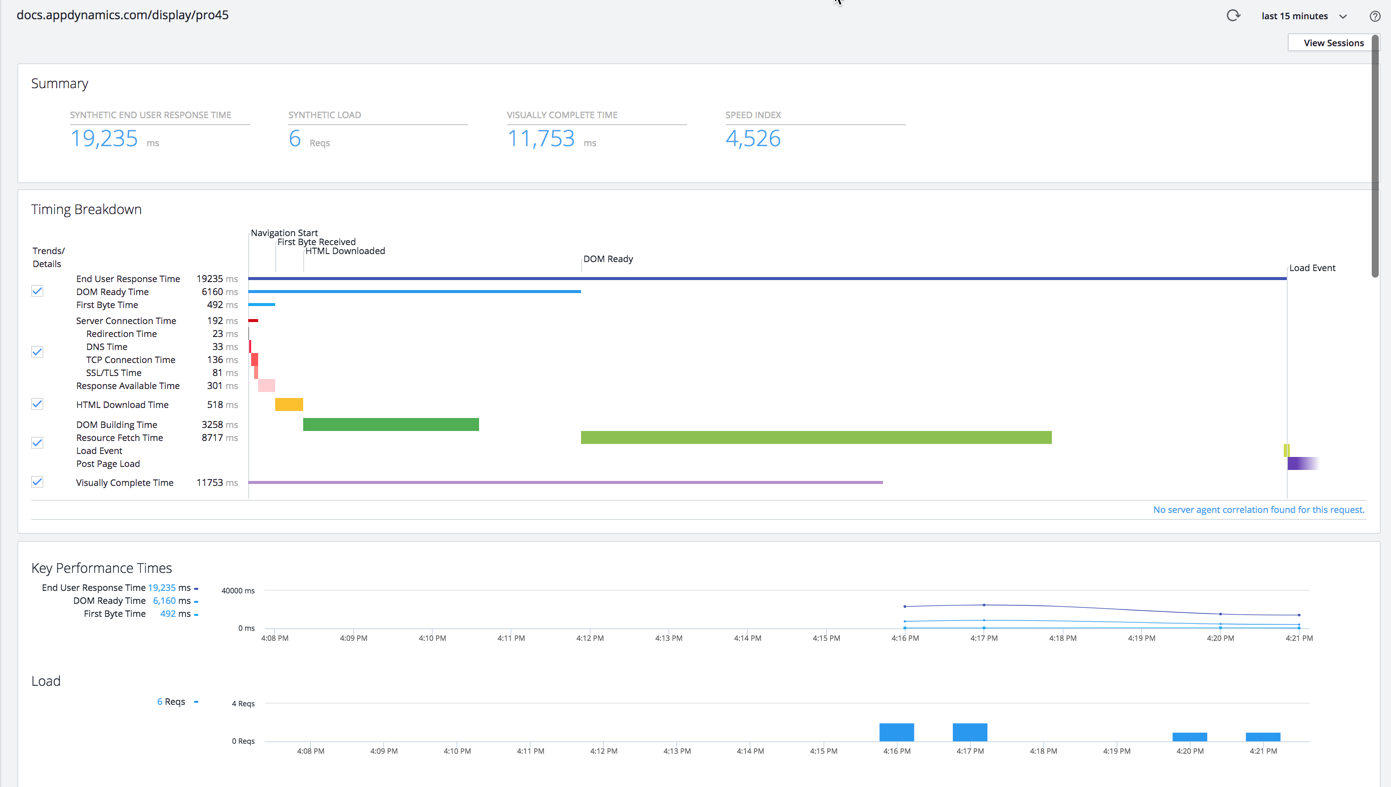Screen dimensions: 1391x787
Task: Click the 492 ms First Byte Time value
Action: click(168, 614)
